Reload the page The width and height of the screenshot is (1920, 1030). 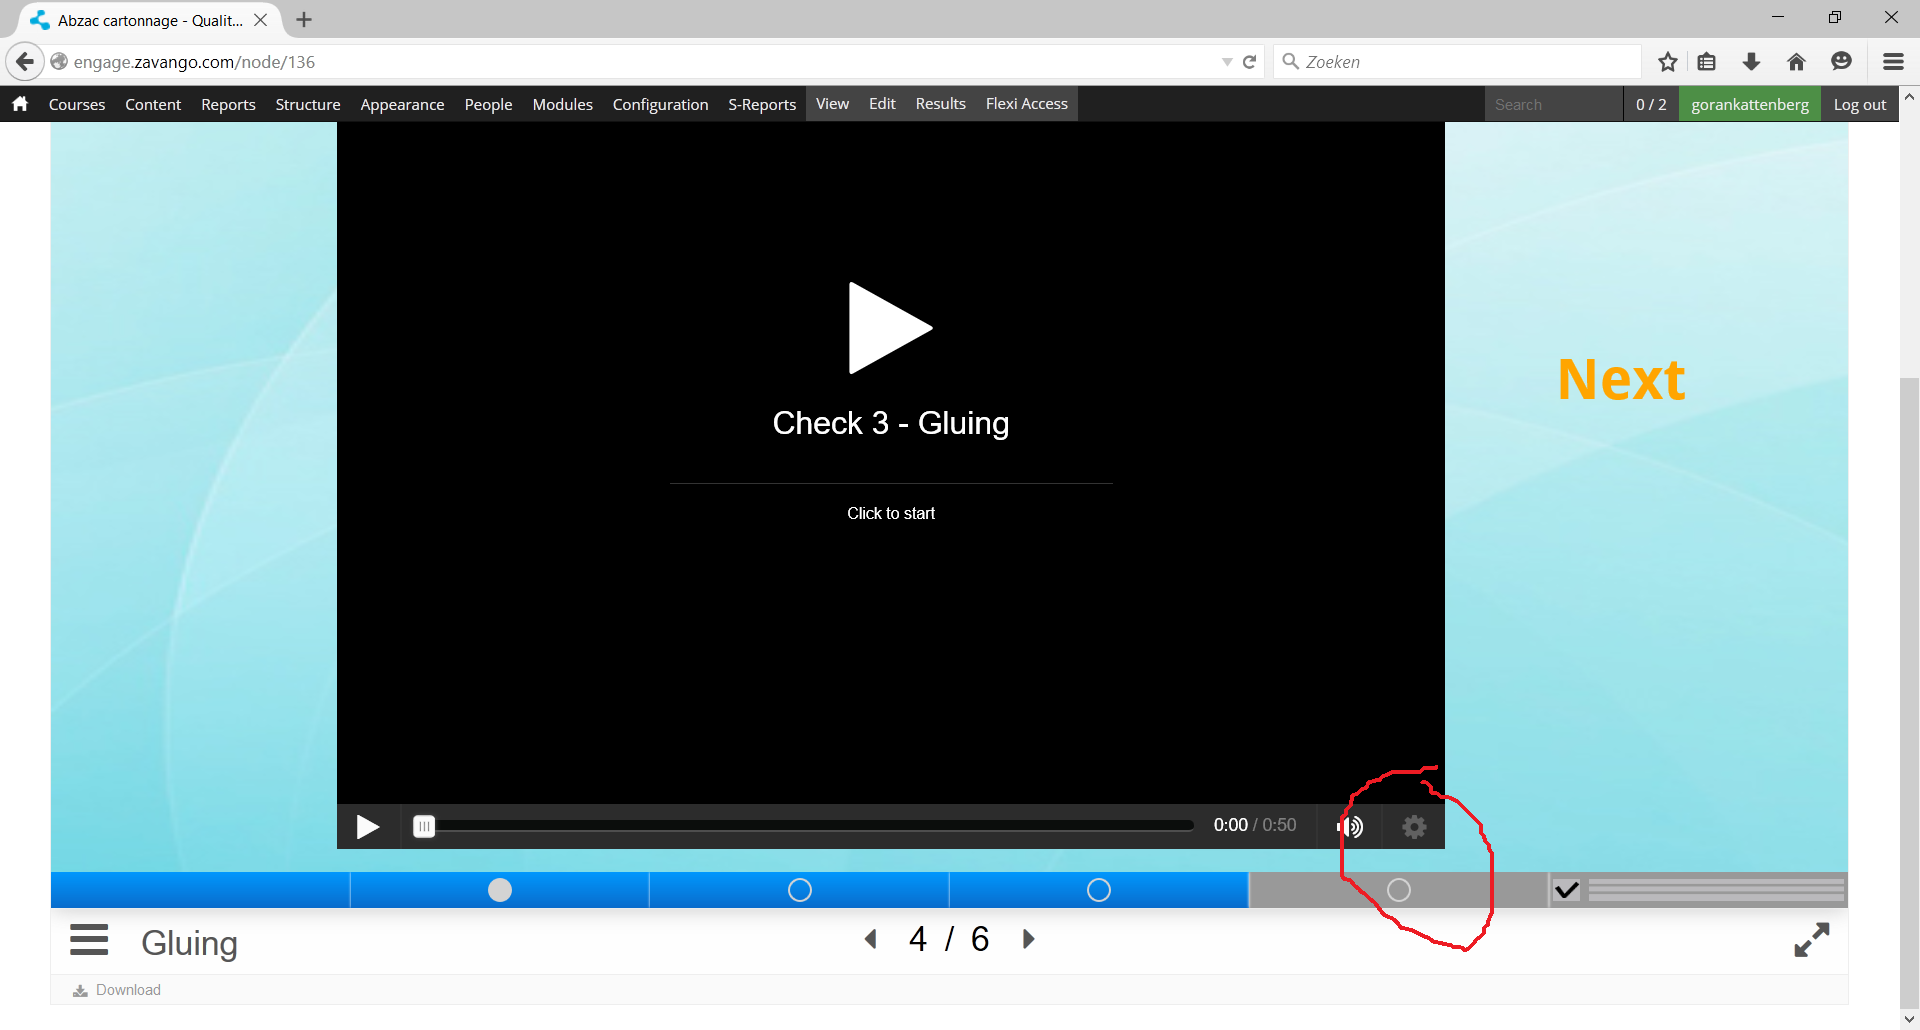pos(1250,62)
